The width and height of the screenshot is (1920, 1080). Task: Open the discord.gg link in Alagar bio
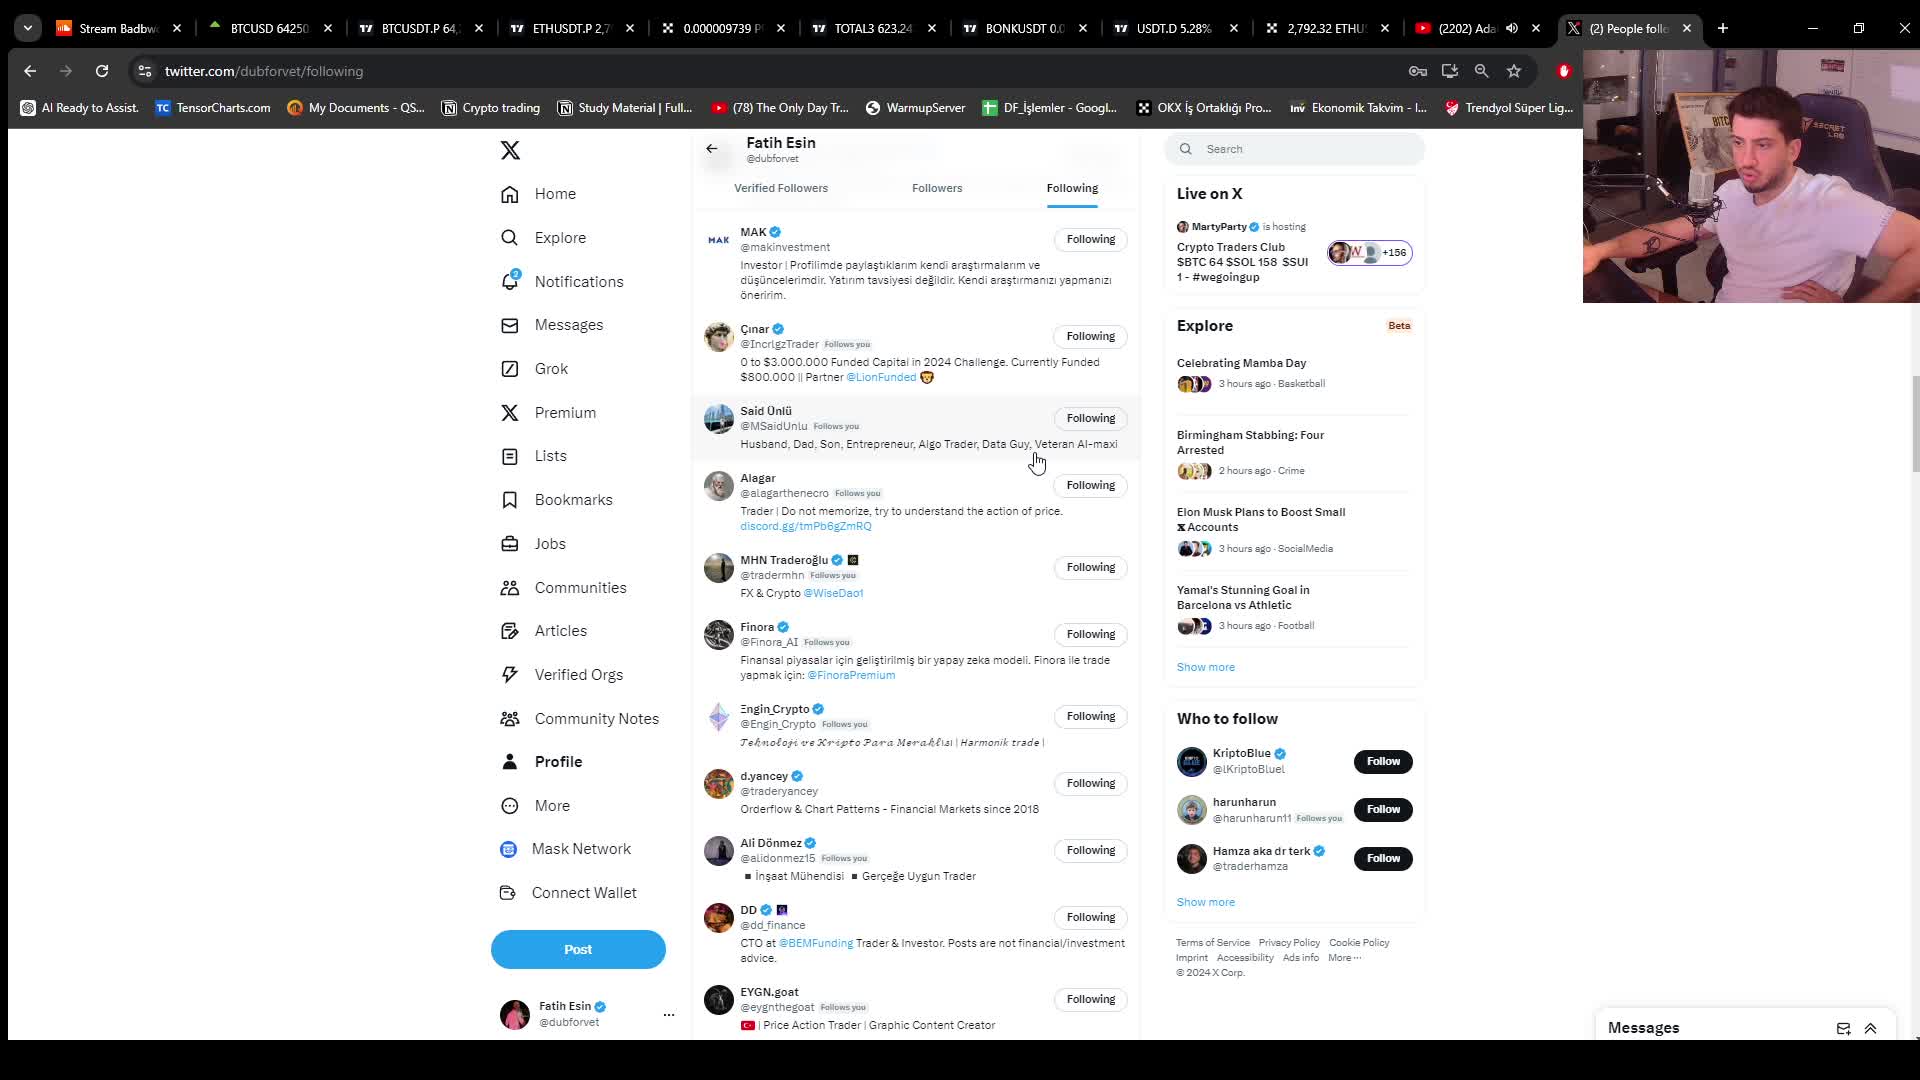coord(806,526)
